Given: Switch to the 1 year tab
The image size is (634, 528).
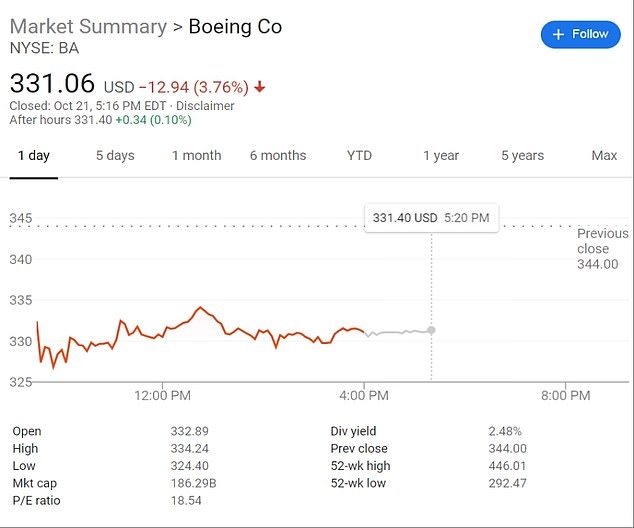Looking at the screenshot, I should [440, 156].
